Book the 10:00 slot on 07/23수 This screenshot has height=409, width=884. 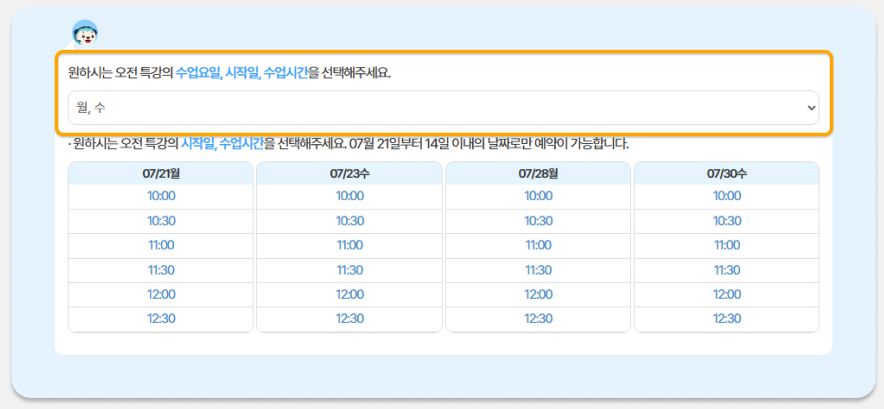(350, 196)
